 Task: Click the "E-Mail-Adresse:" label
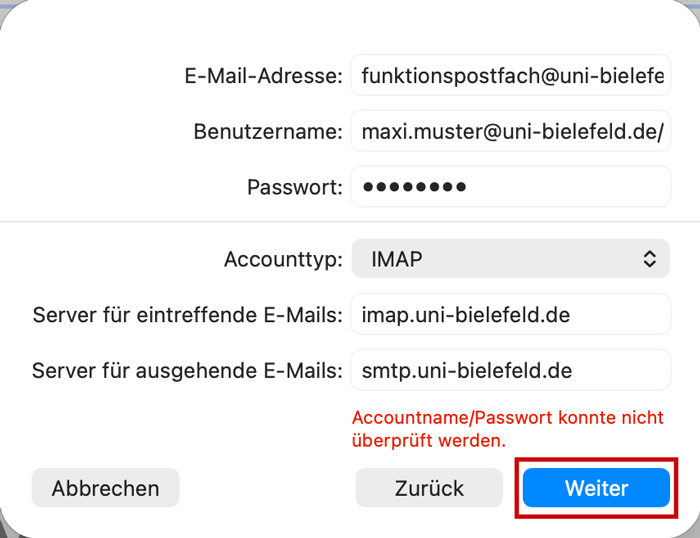pos(263,75)
